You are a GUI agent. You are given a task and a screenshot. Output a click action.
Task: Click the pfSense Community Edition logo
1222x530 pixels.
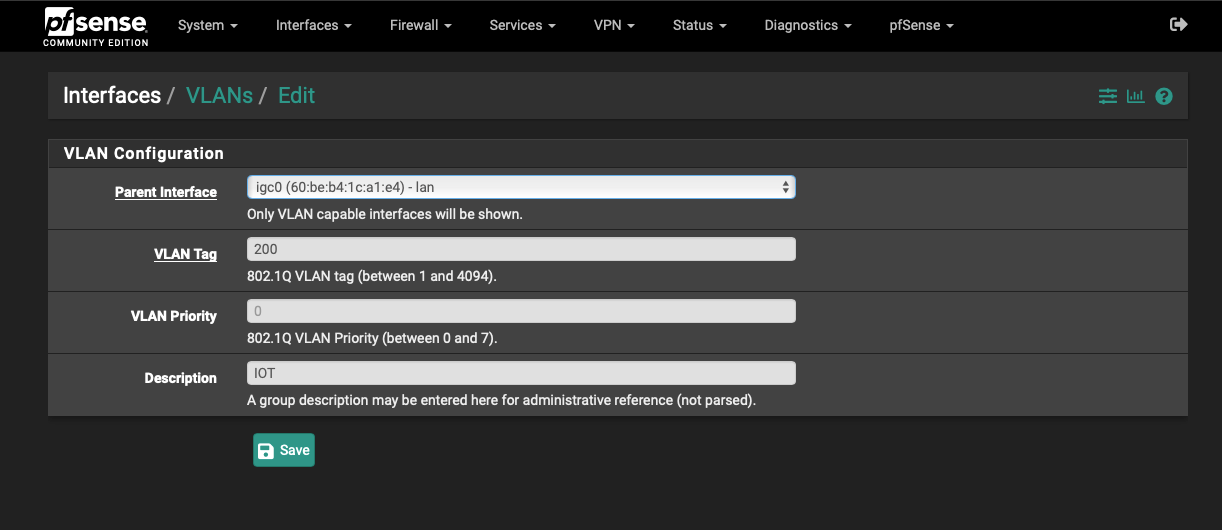tap(96, 27)
